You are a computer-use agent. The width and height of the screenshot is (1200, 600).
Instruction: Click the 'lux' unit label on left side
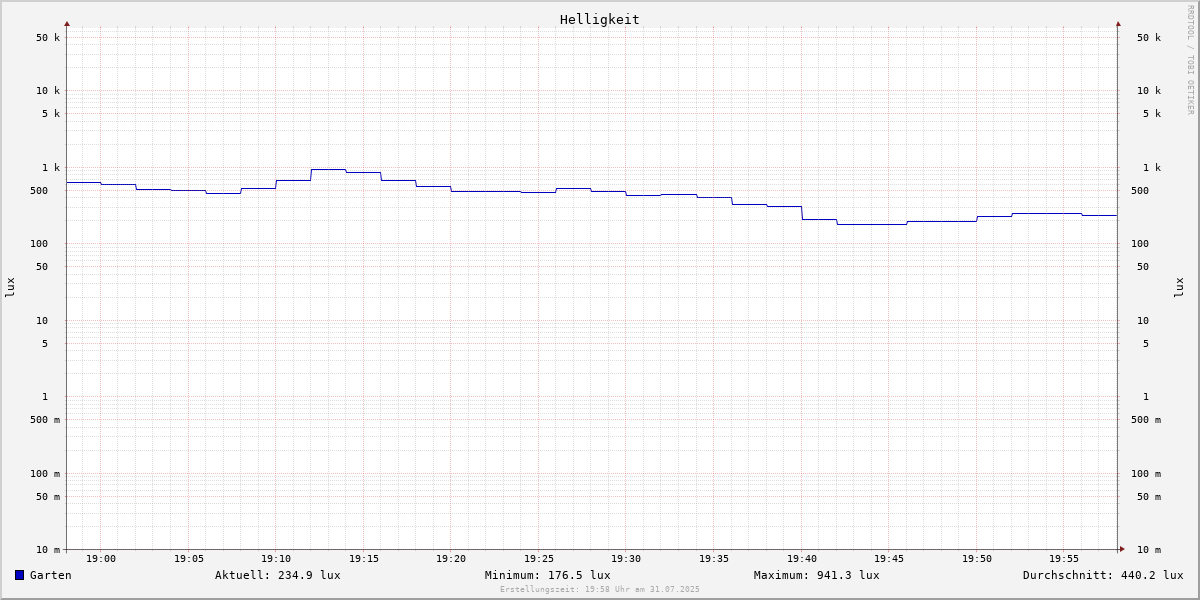click(10, 287)
